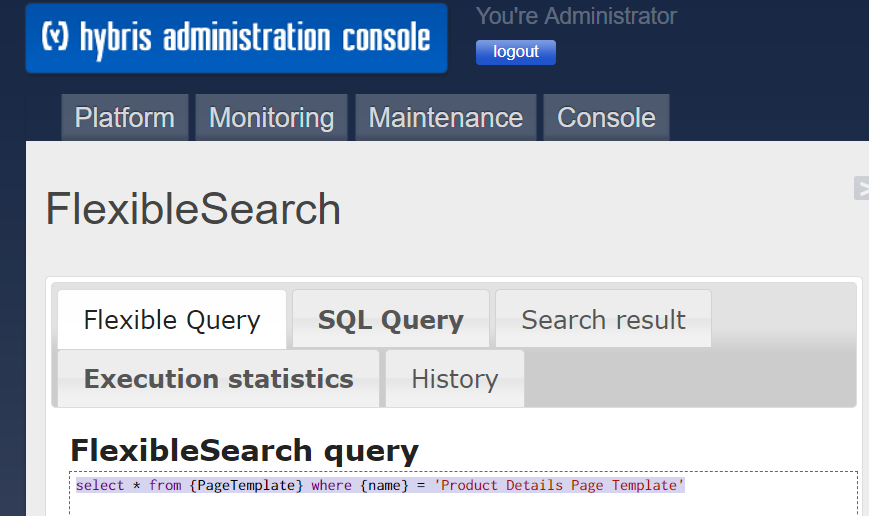Open the Console menu
Image resolution: width=869 pixels, height=516 pixels.
tap(606, 117)
